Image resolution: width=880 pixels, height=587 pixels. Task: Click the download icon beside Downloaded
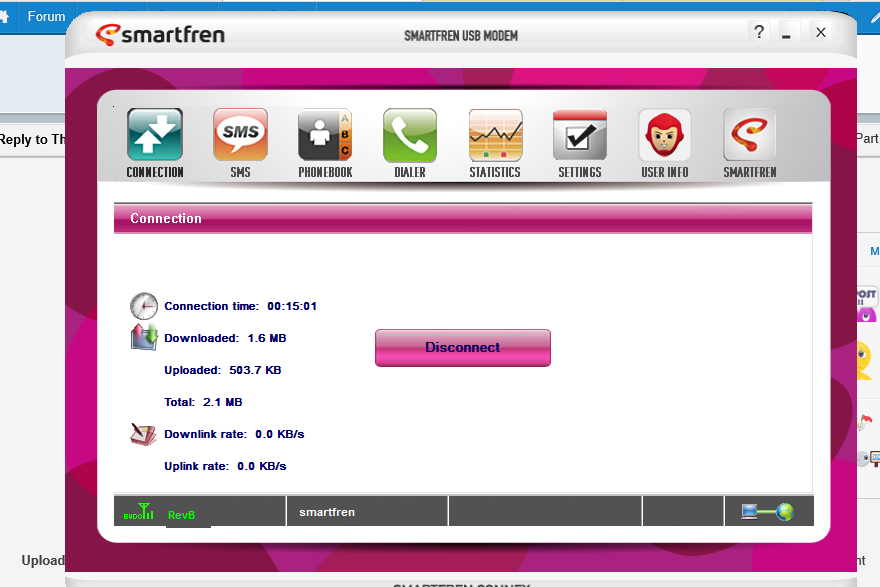(144, 337)
